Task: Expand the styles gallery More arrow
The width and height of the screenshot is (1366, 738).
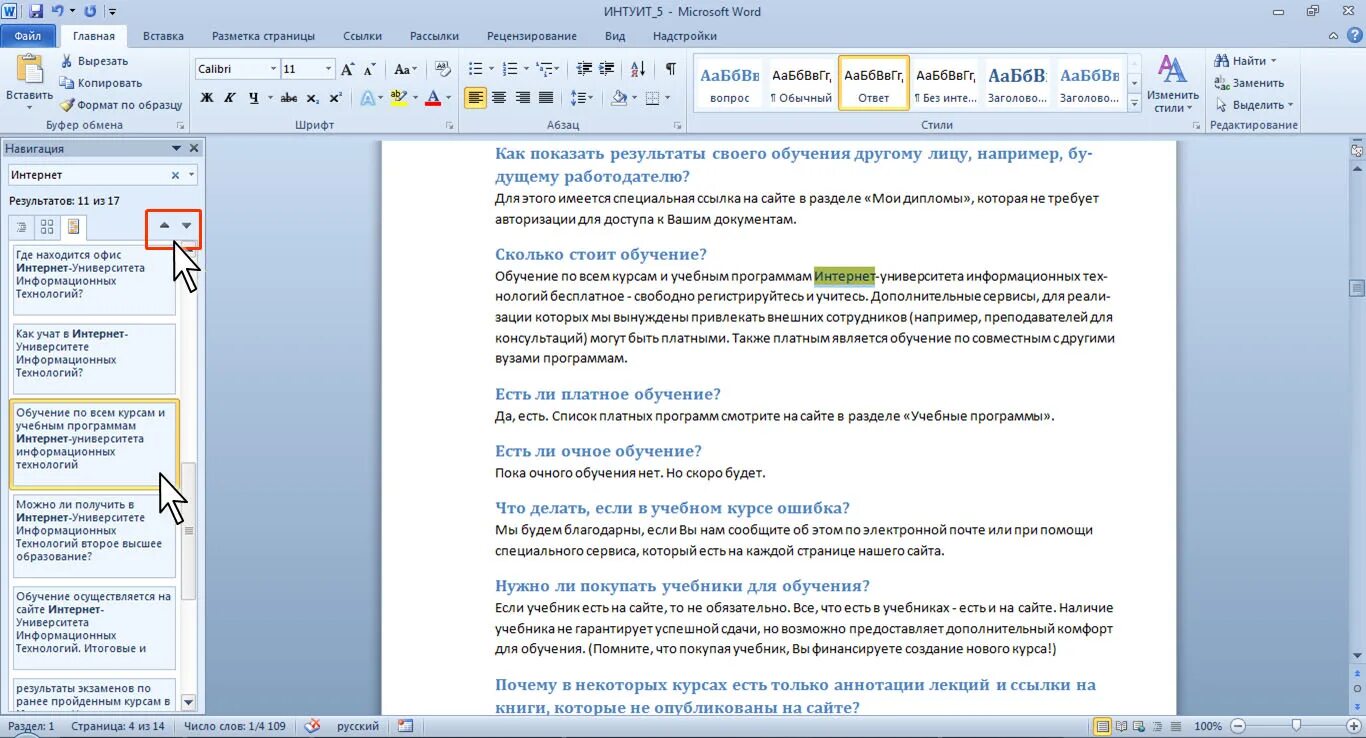Action: click(1134, 103)
